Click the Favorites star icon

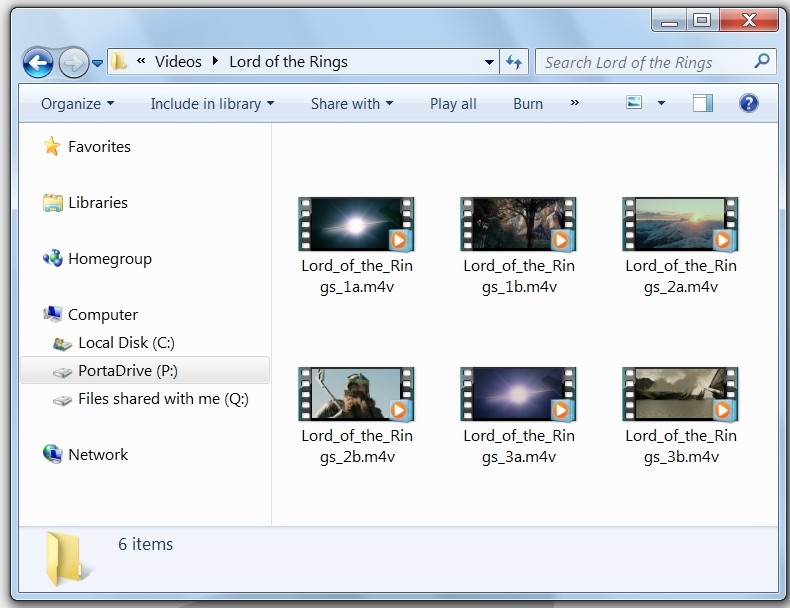[52, 146]
